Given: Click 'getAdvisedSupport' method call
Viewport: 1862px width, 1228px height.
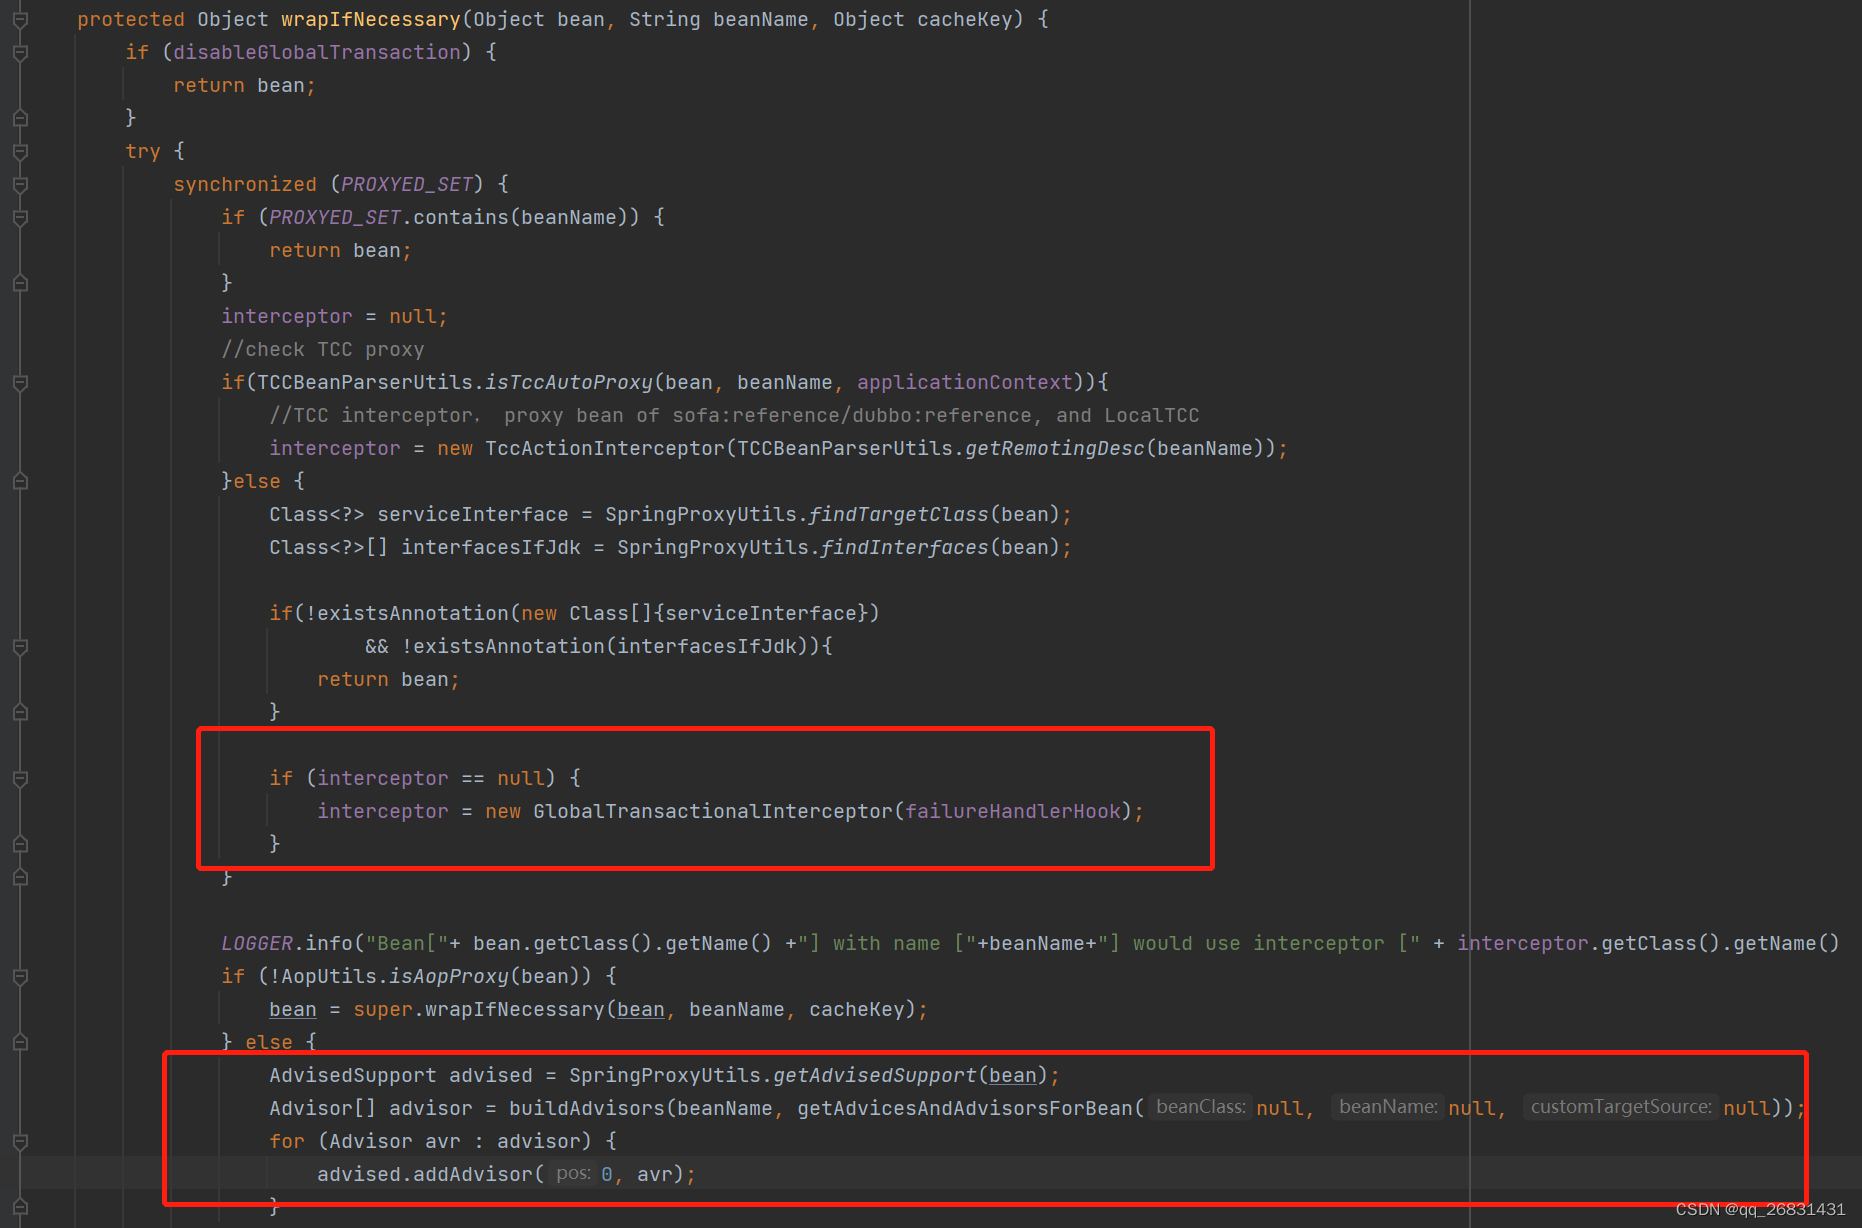Looking at the screenshot, I should click(875, 1076).
